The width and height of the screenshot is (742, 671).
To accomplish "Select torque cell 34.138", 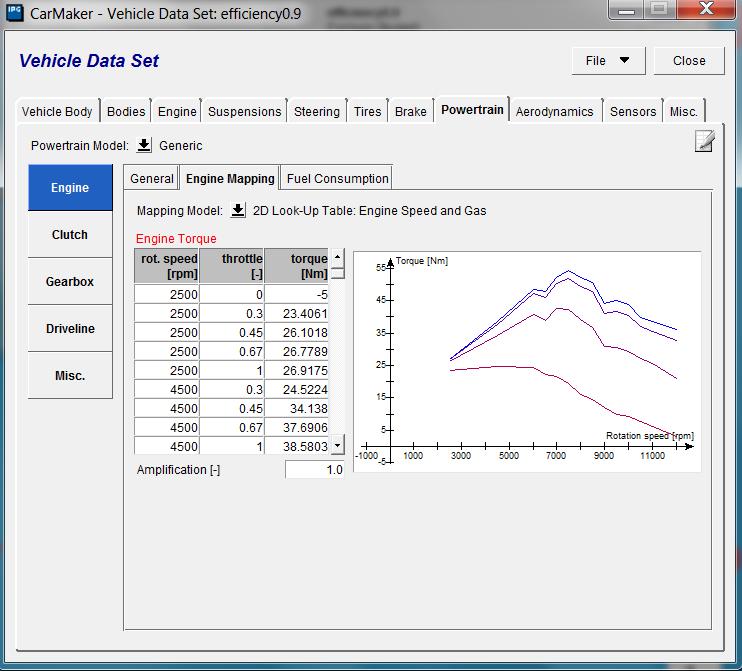I will 297,408.
